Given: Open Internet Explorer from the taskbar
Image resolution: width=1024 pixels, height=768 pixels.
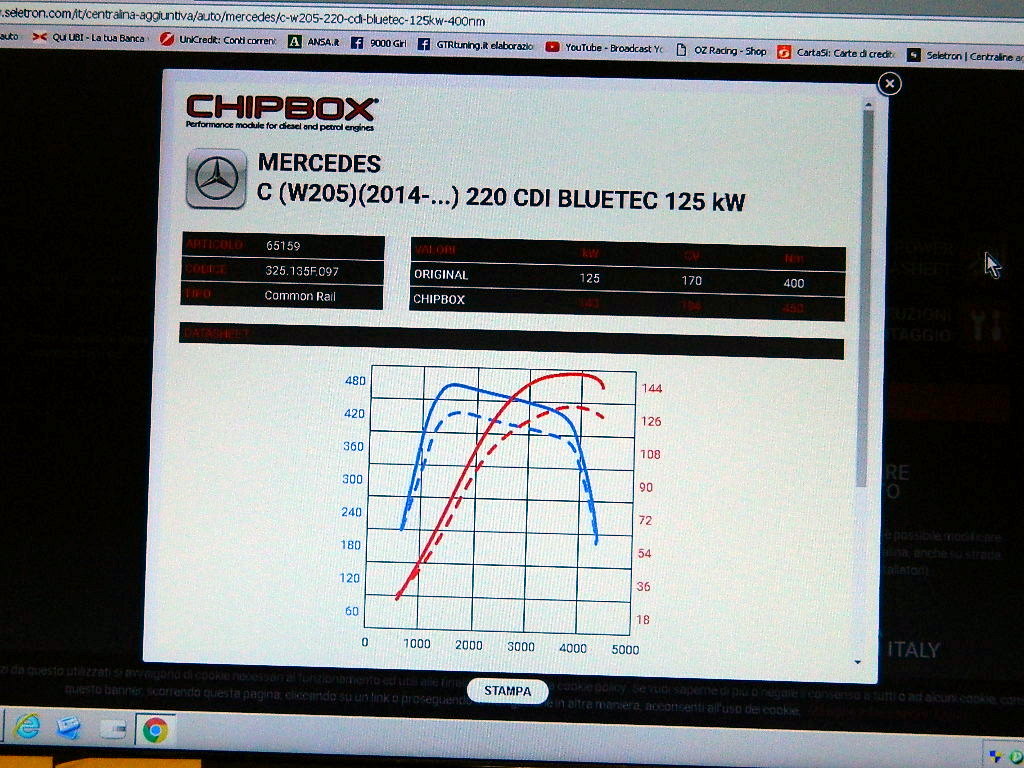Looking at the screenshot, I should pyautogui.click(x=26, y=726).
